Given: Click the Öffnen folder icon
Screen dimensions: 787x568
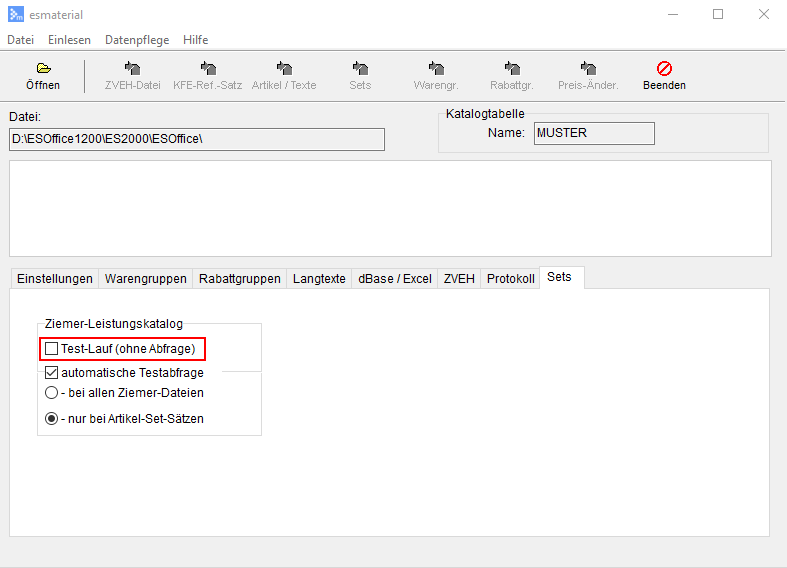Looking at the screenshot, I should click(43, 69).
